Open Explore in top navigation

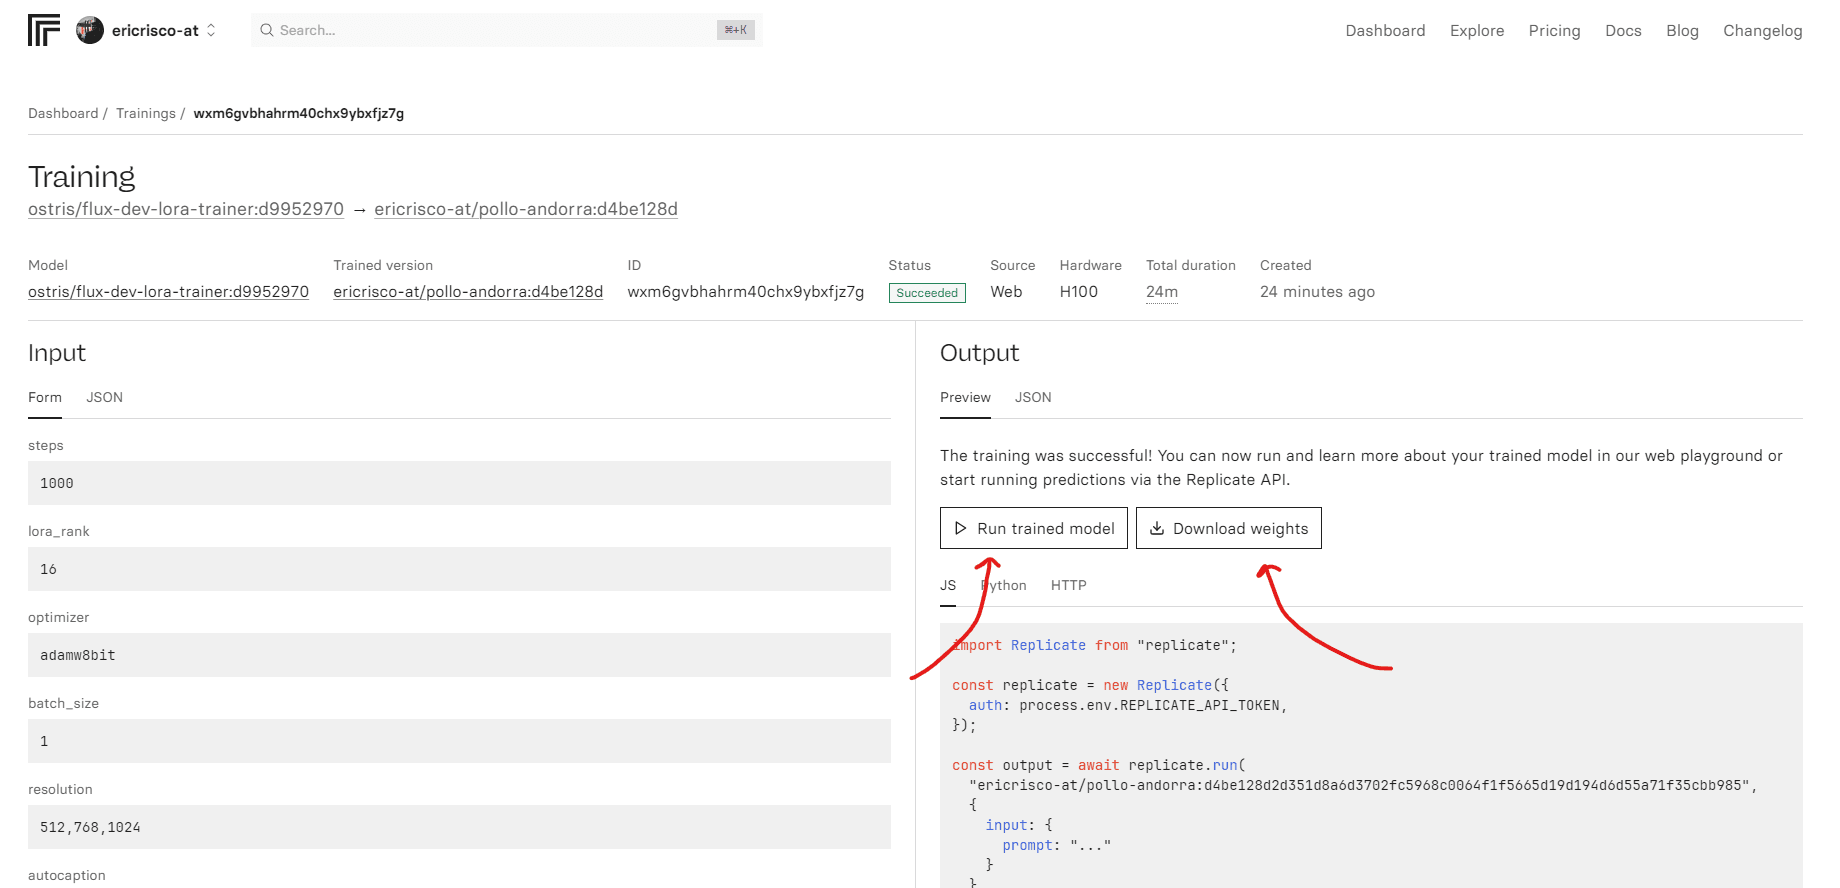1477,31
